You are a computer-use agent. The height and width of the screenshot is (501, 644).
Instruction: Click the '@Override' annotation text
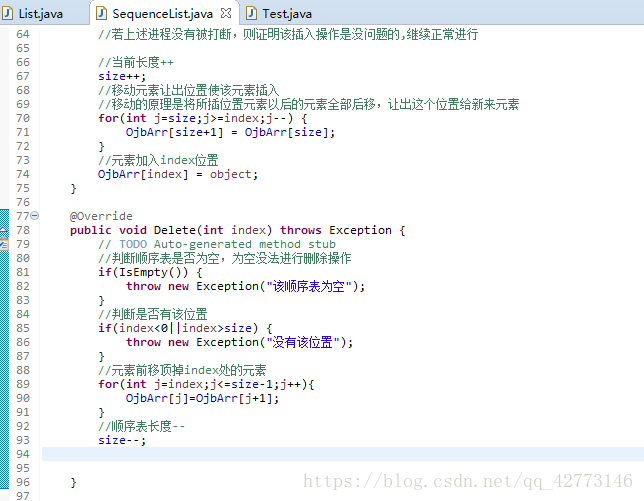(x=101, y=216)
